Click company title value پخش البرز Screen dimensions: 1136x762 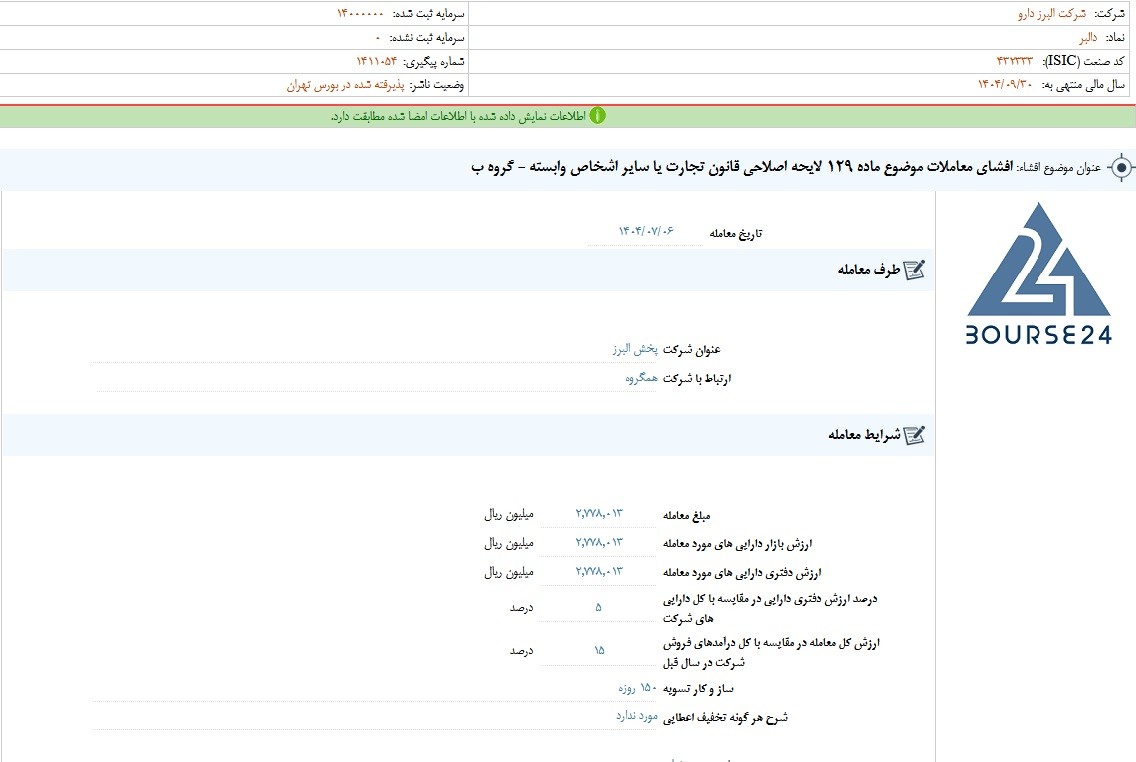[635, 349]
